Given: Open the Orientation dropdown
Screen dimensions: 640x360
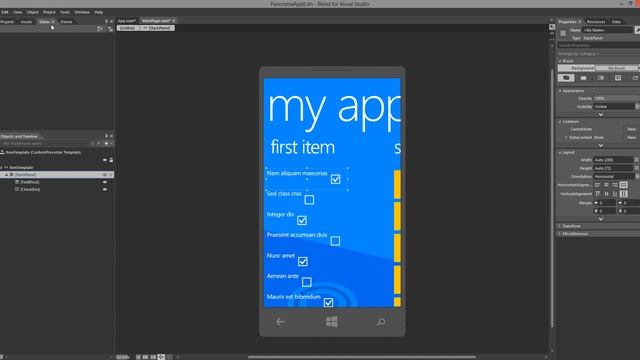Looking at the screenshot, I should tap(616, 176).
